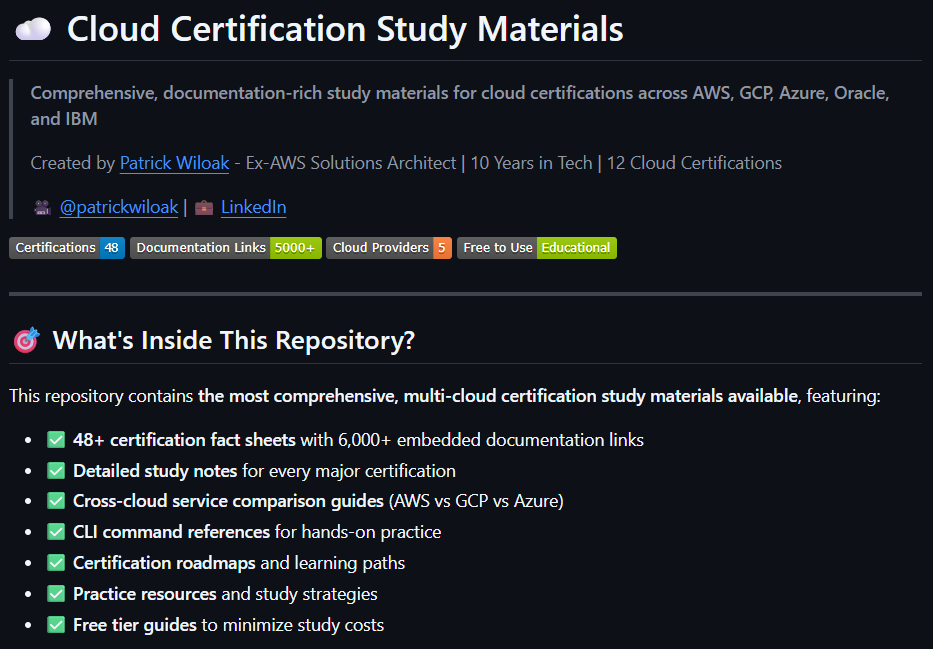Click the check mark beside Free tier guides
This screenshot has width=933, height=649.
click(56, 625)
